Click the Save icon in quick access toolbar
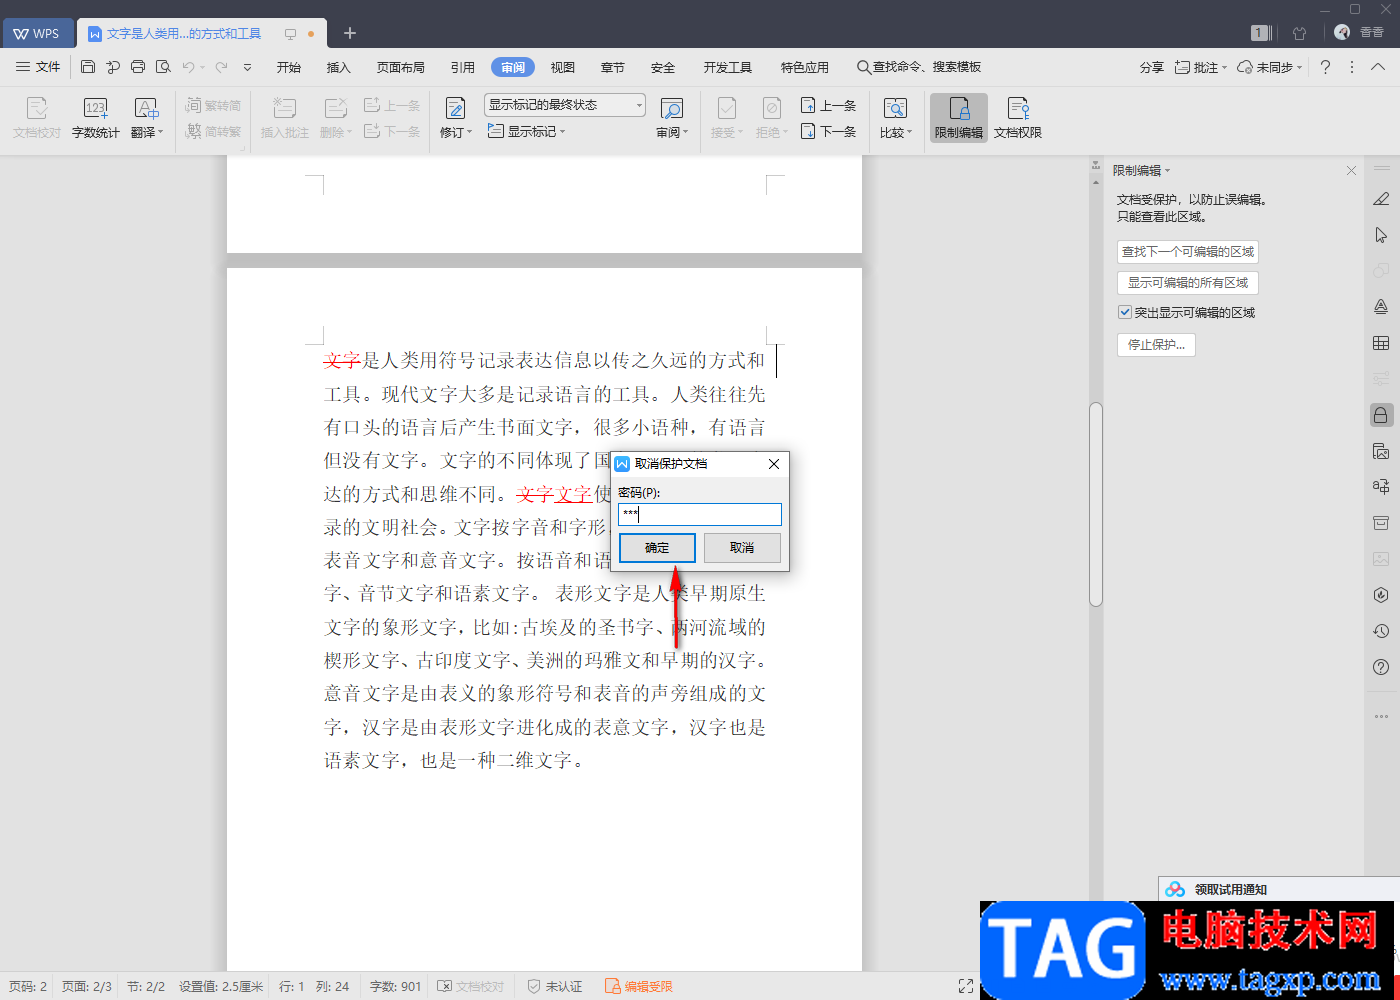The image size is (1400, 1000). 88,67
